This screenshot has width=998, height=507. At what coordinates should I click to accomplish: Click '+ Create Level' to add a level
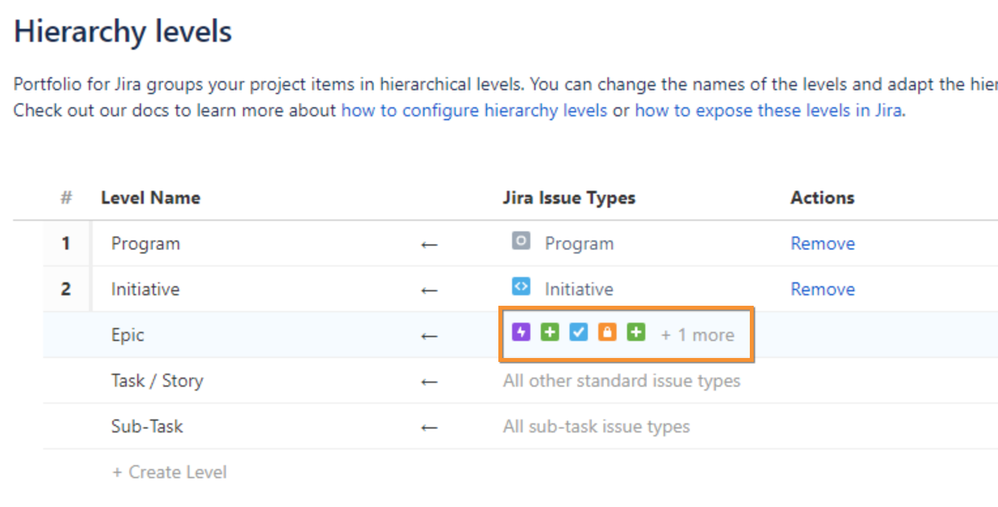click(169, 472)
